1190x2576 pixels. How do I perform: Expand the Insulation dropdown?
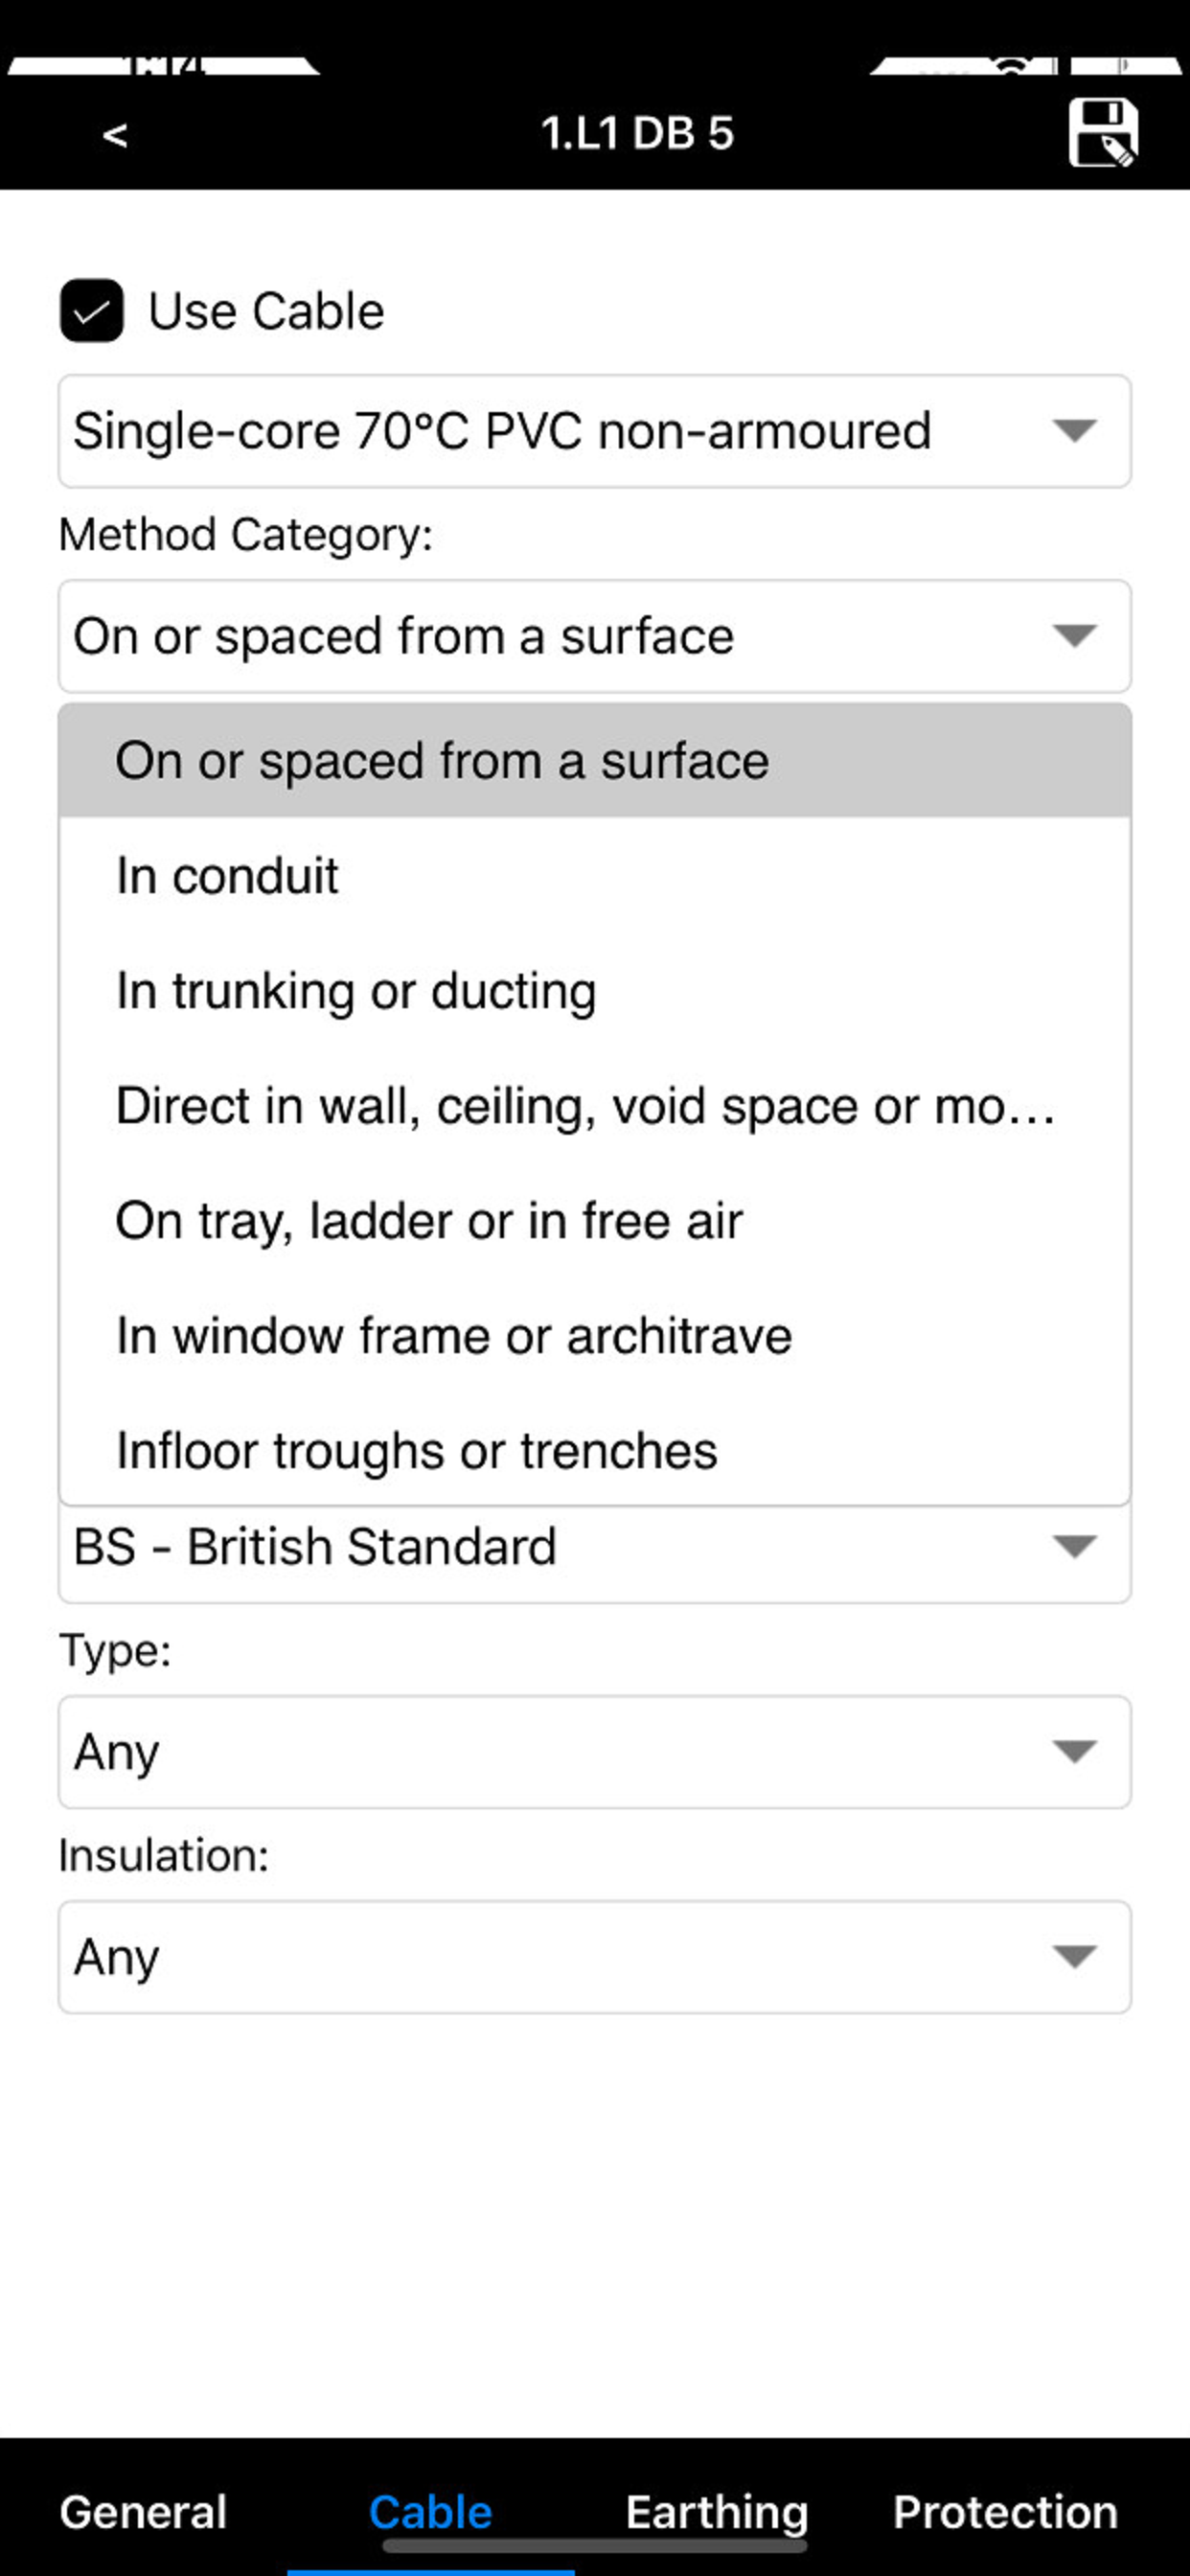[x=595, y=1957]
